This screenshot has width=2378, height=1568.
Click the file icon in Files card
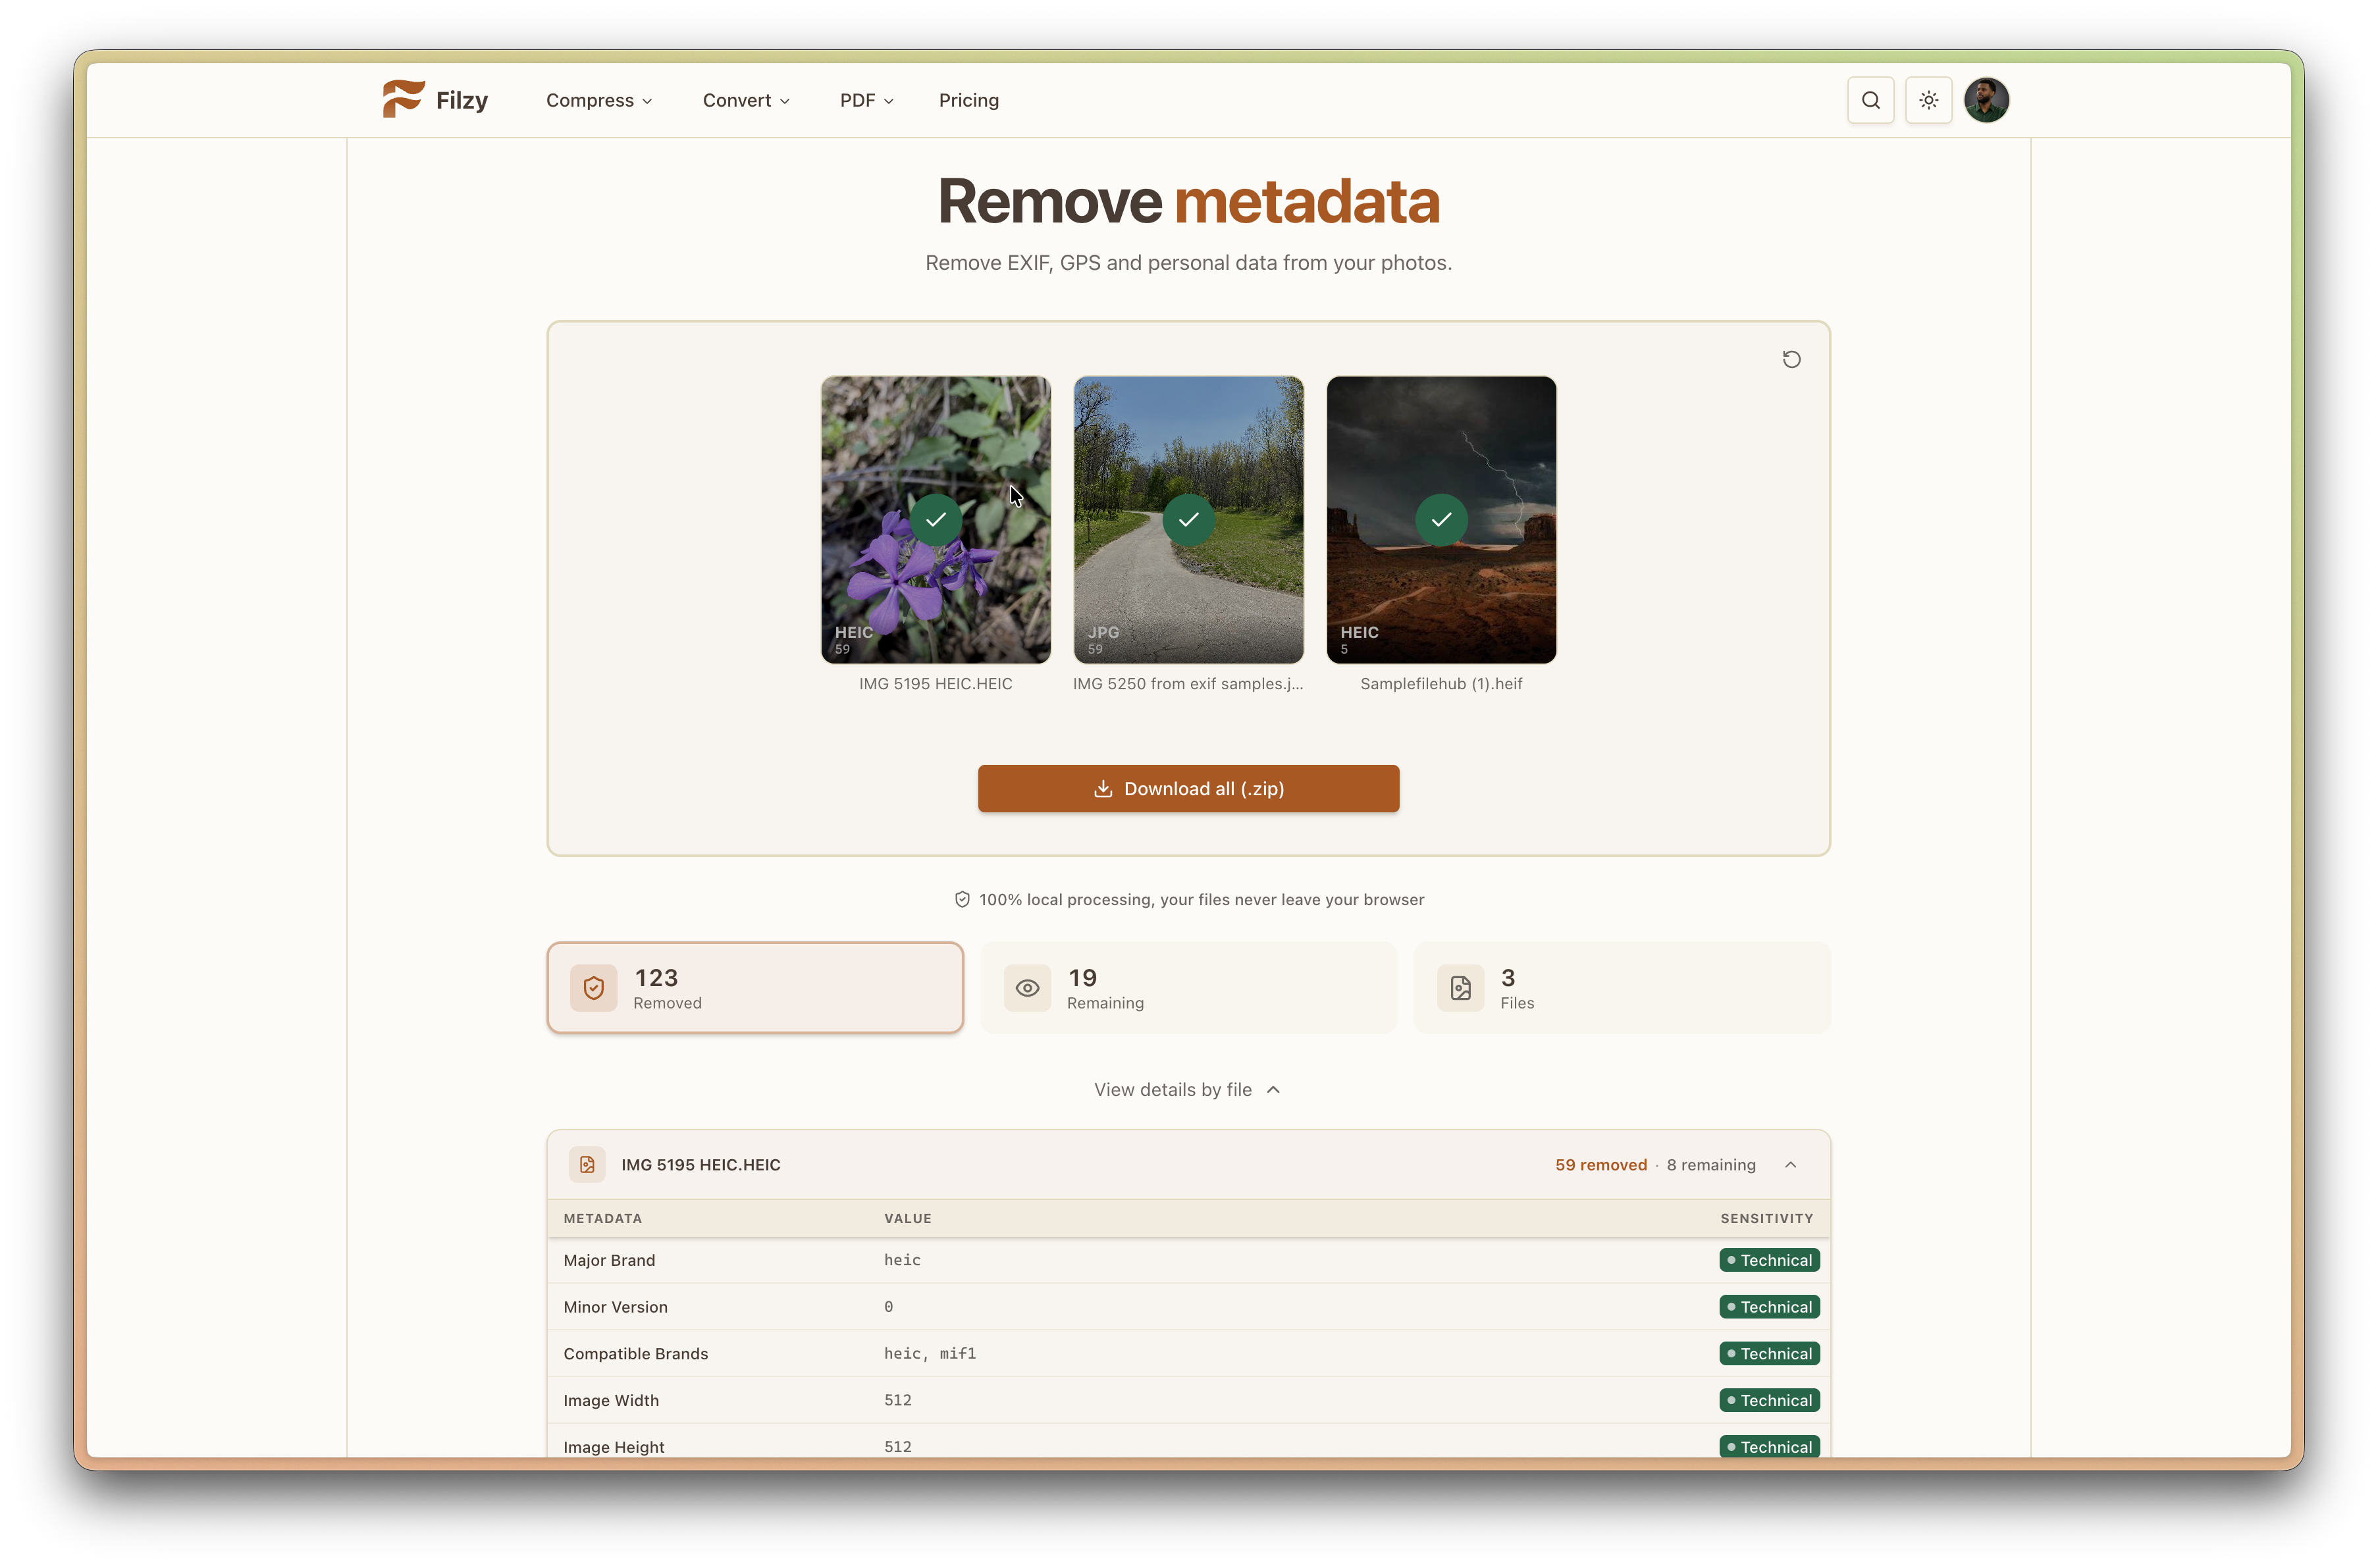1460,988
